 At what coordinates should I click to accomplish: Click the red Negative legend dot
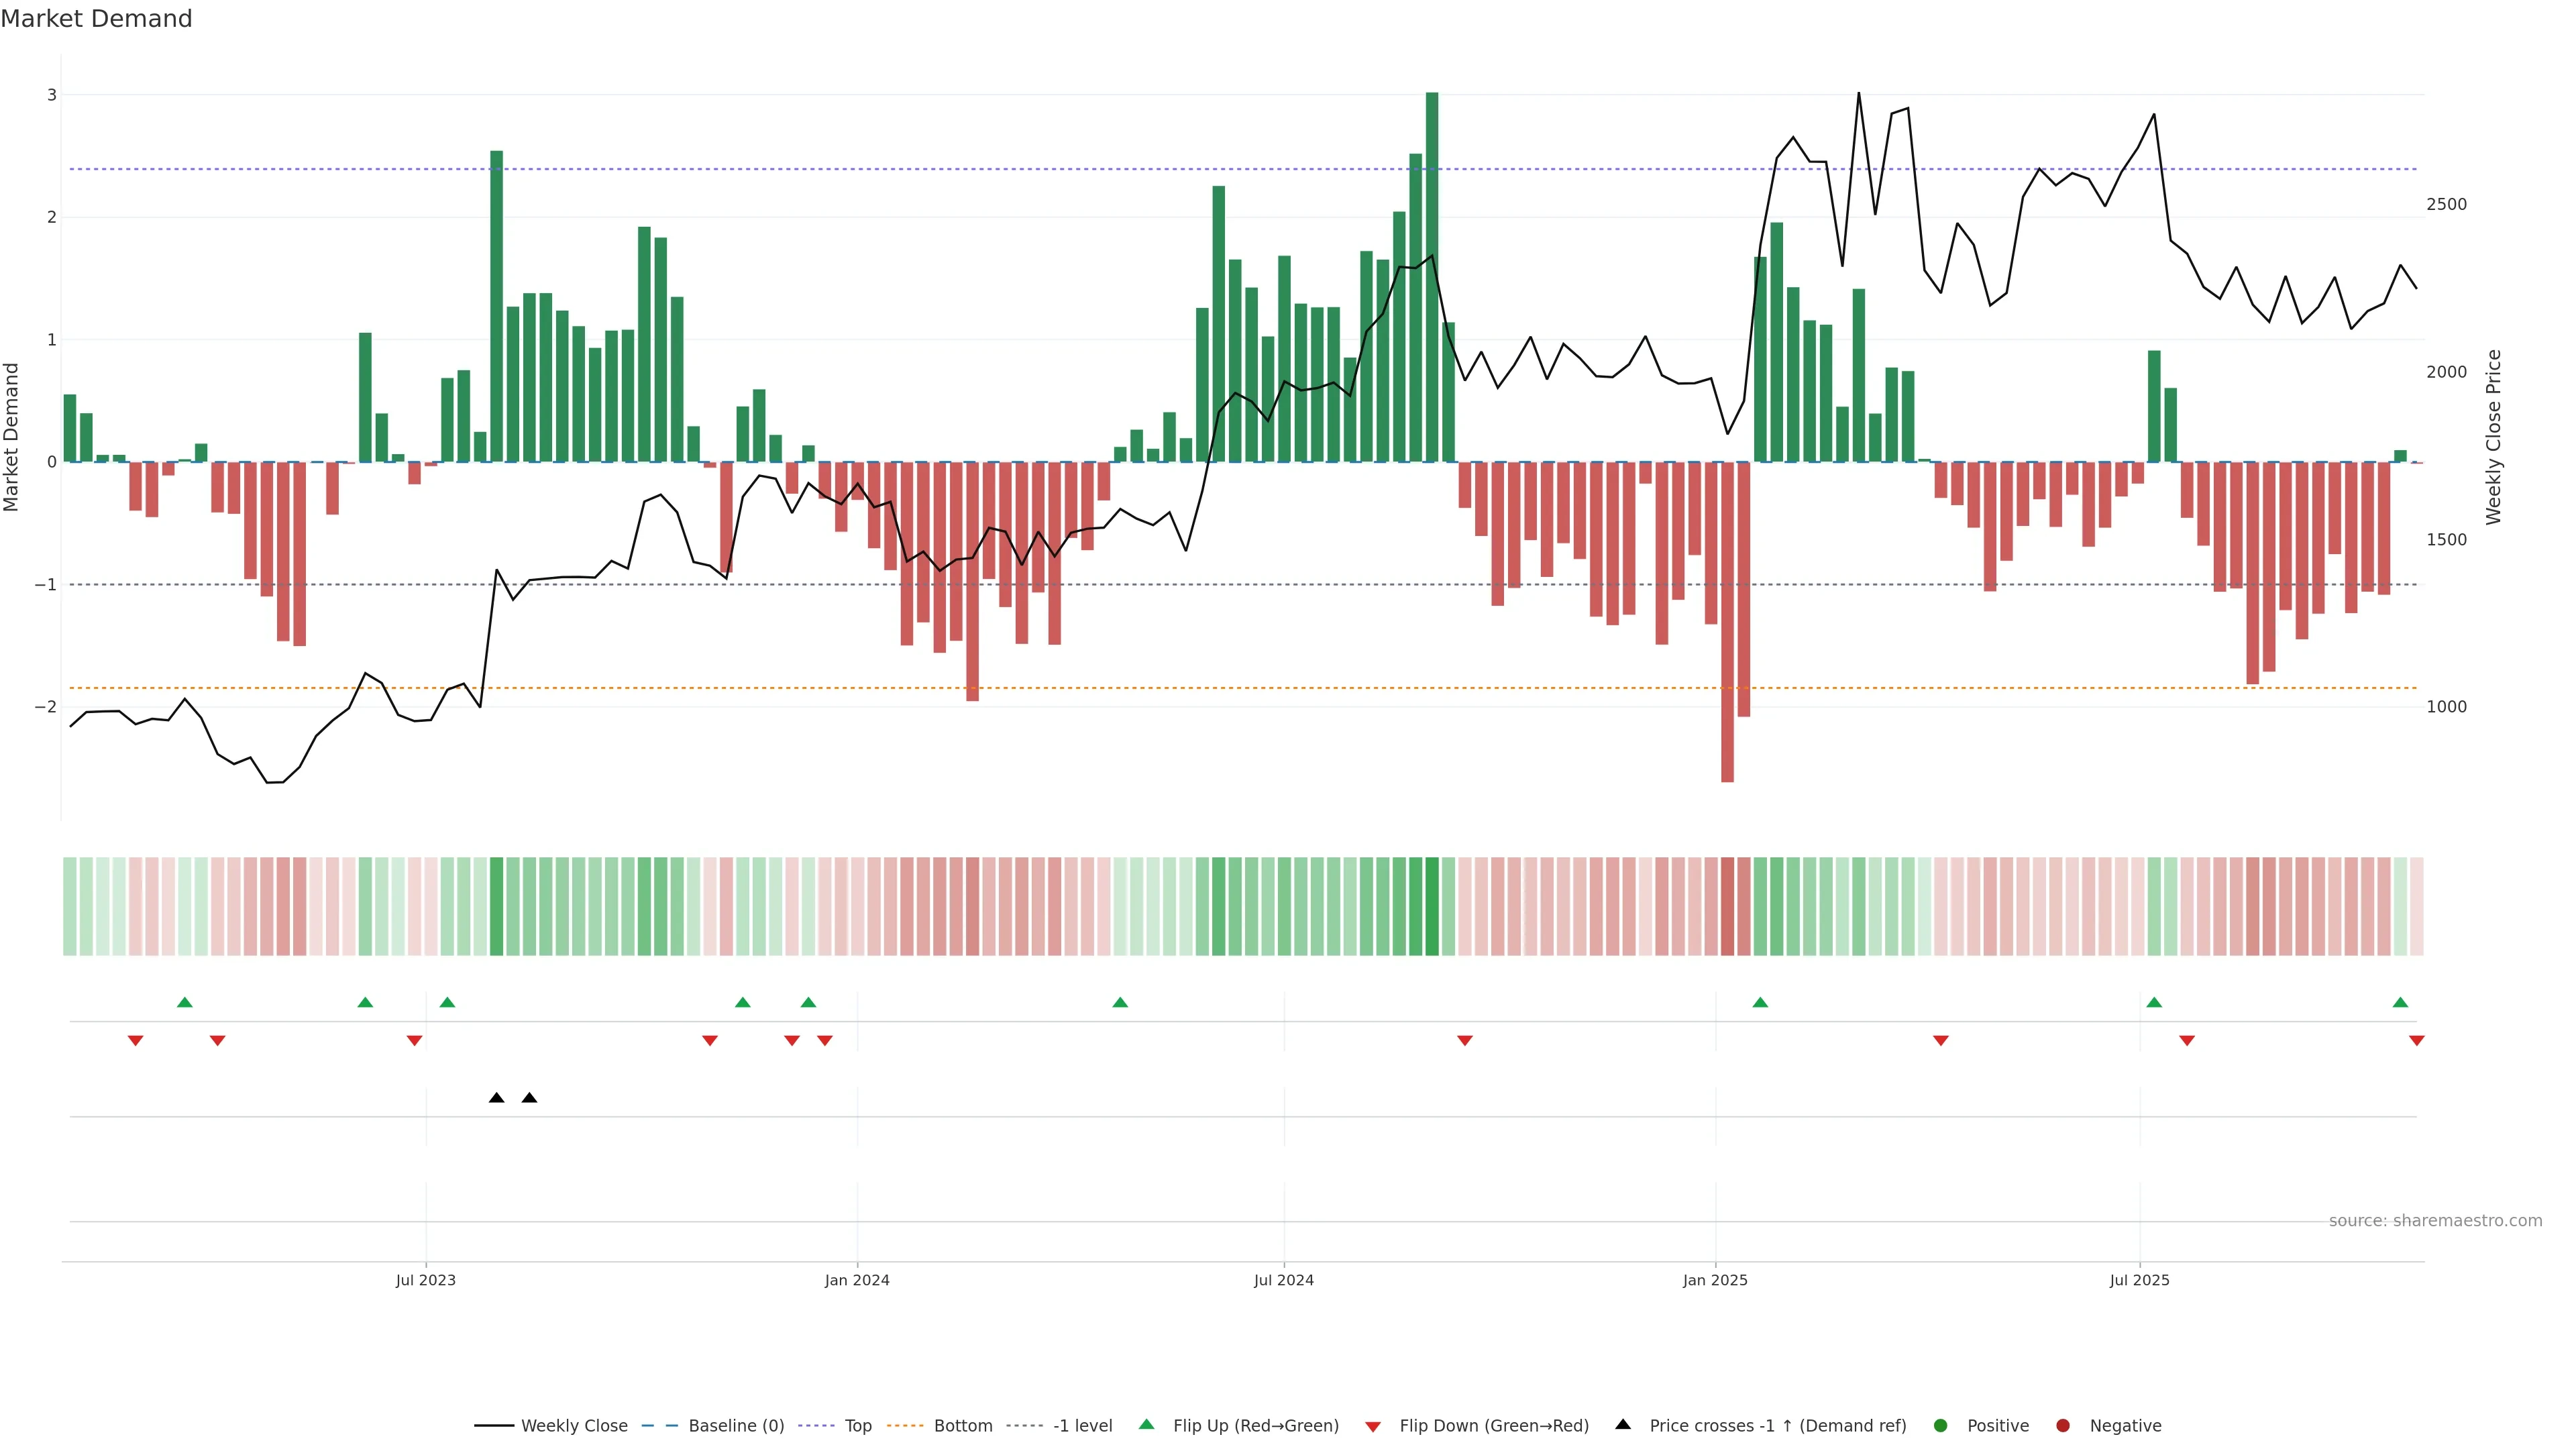pos(2063,1425)
